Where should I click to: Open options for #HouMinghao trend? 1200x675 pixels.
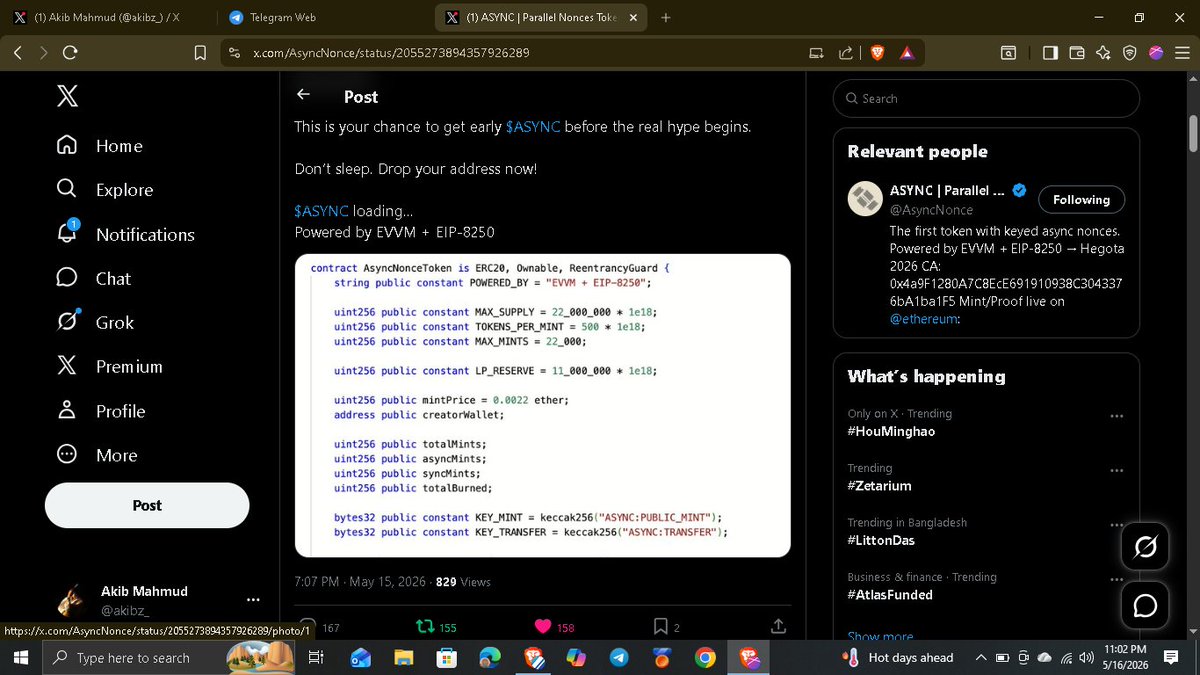1117,416
